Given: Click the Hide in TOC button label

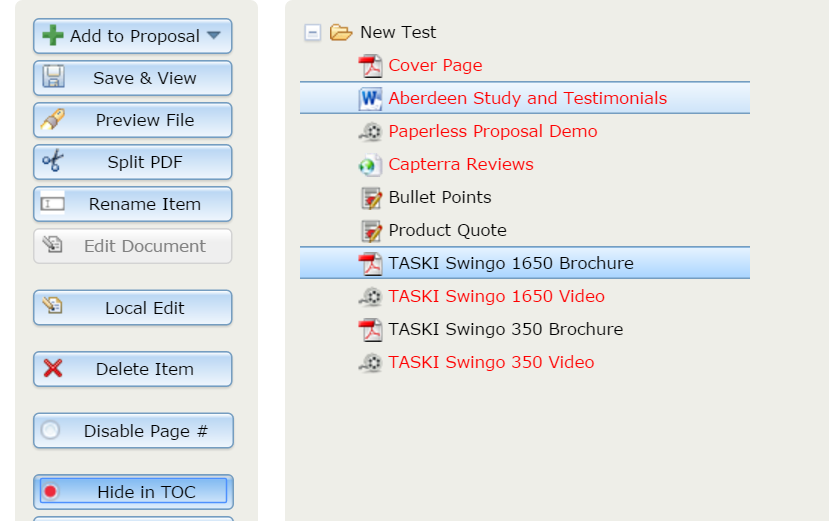Looking at the screenshot, I should point(146,492).
